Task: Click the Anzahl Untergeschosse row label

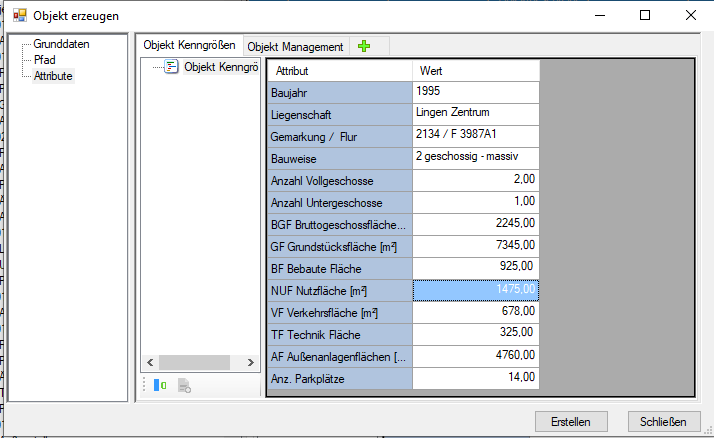Action: pos(340,203)
